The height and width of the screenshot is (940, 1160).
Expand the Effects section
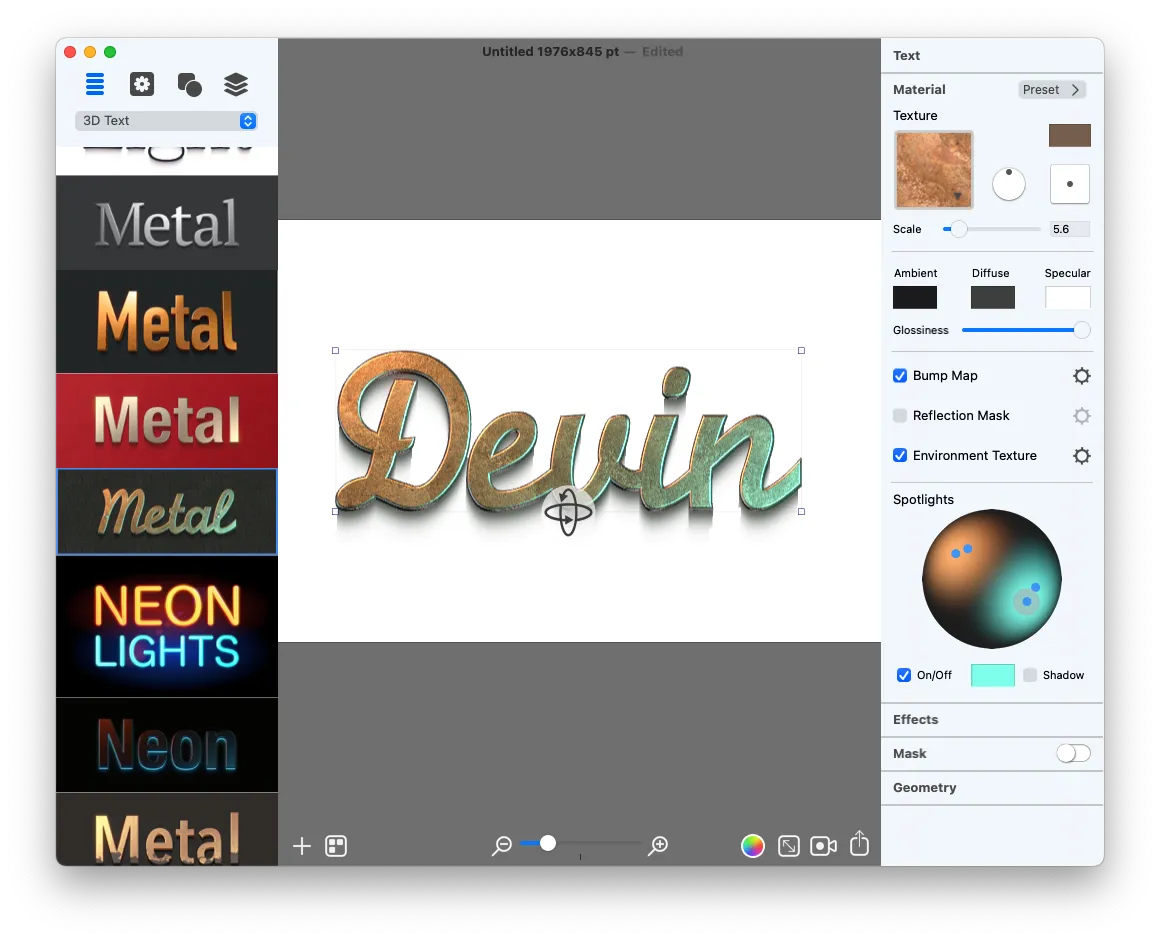click(x=916, y=720)
